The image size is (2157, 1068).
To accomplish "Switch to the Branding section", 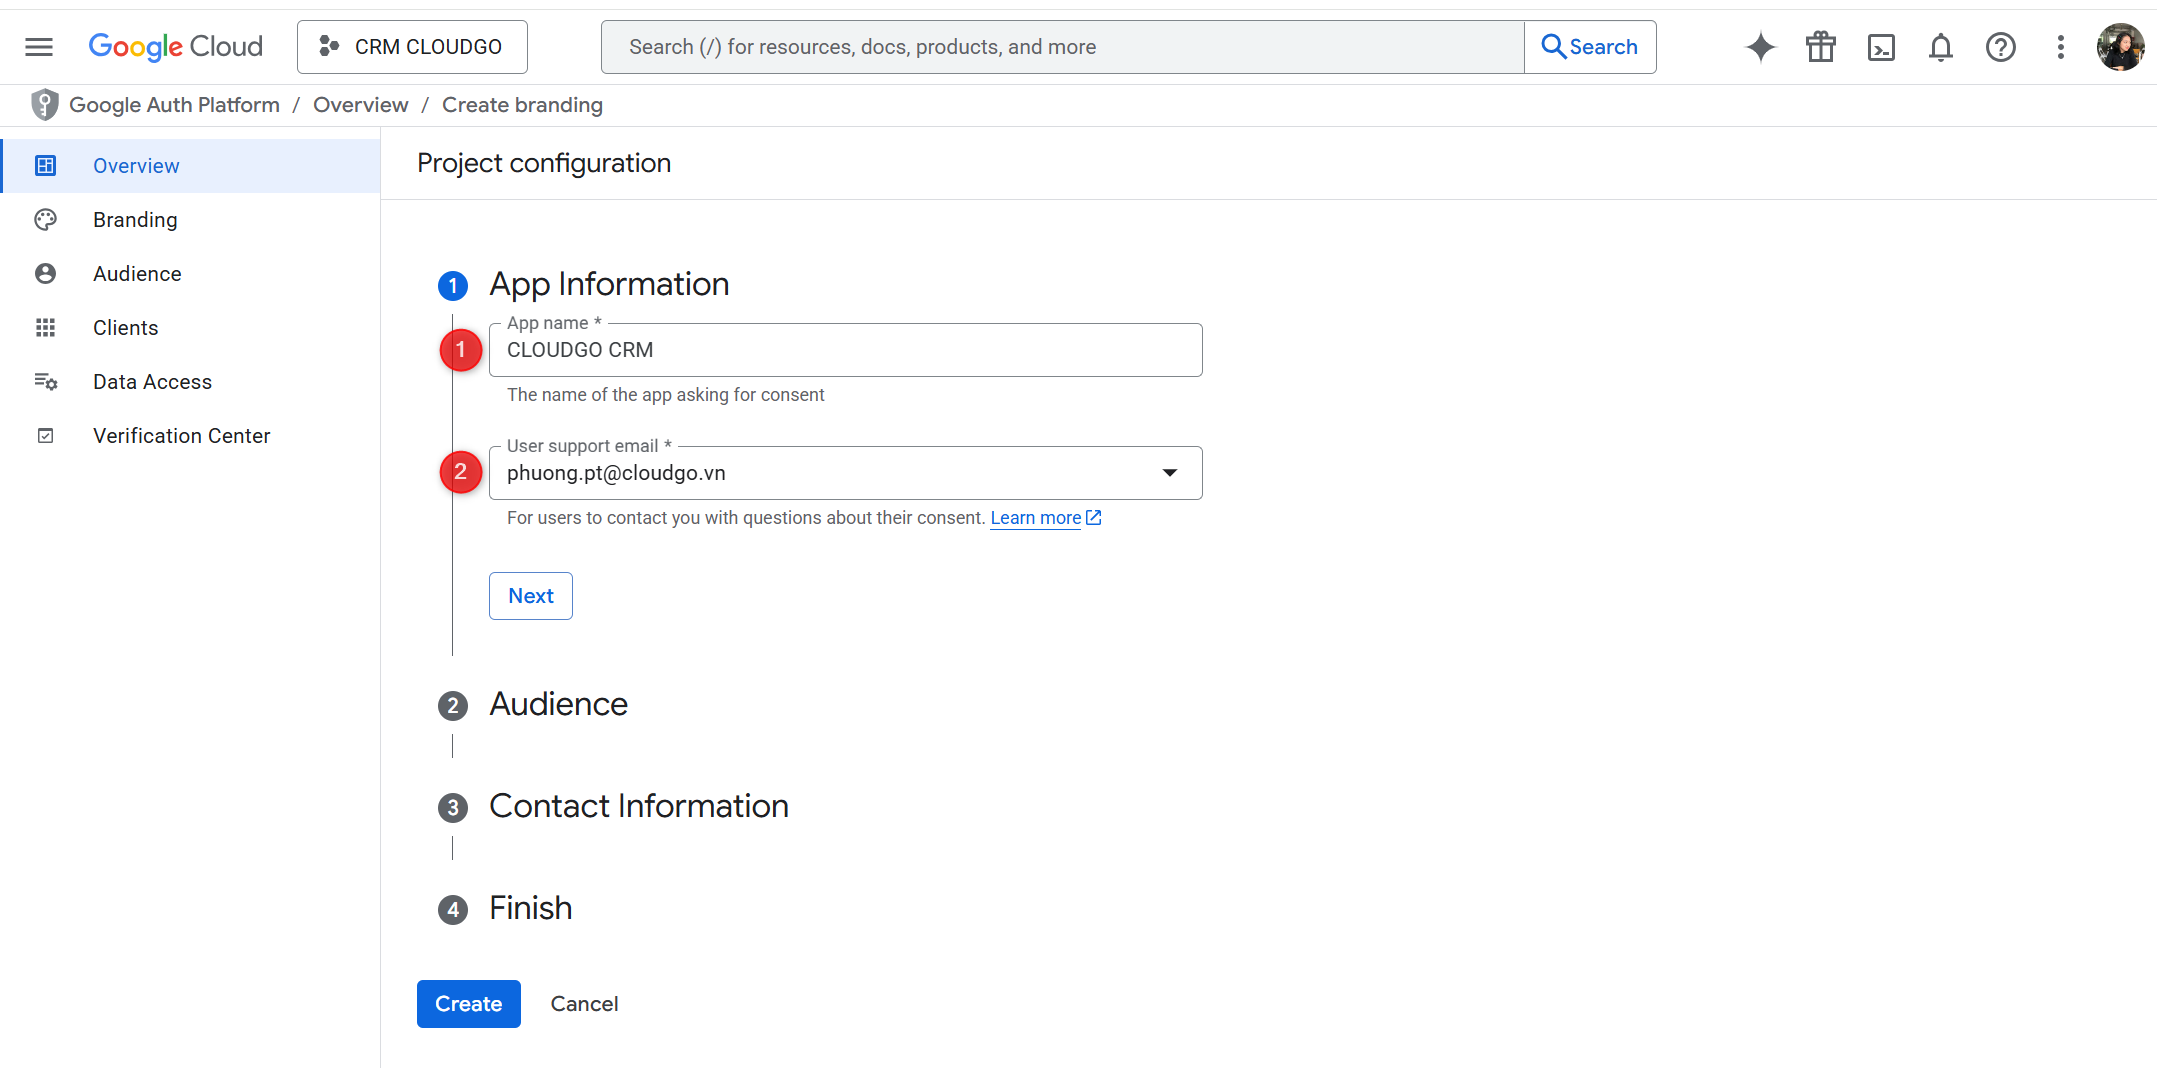I will coord(135,219).
